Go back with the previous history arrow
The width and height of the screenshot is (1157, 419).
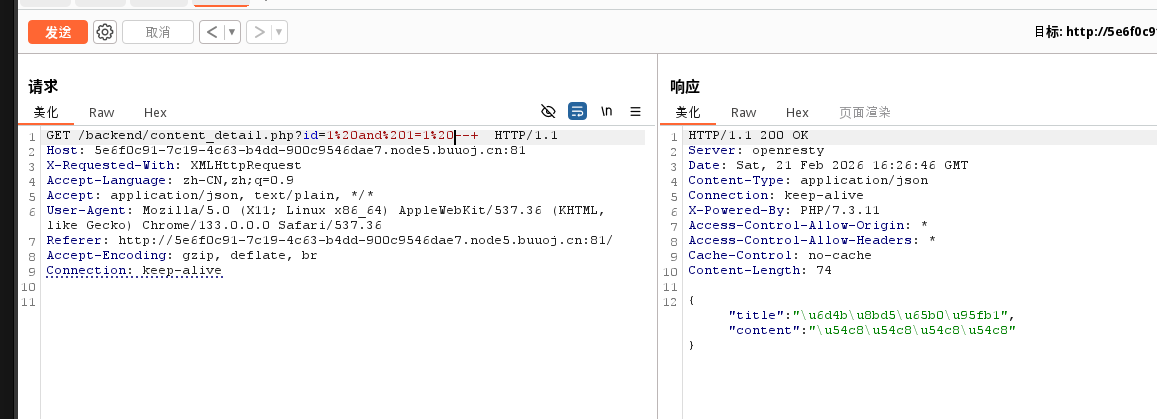click(x=213, y=32)
